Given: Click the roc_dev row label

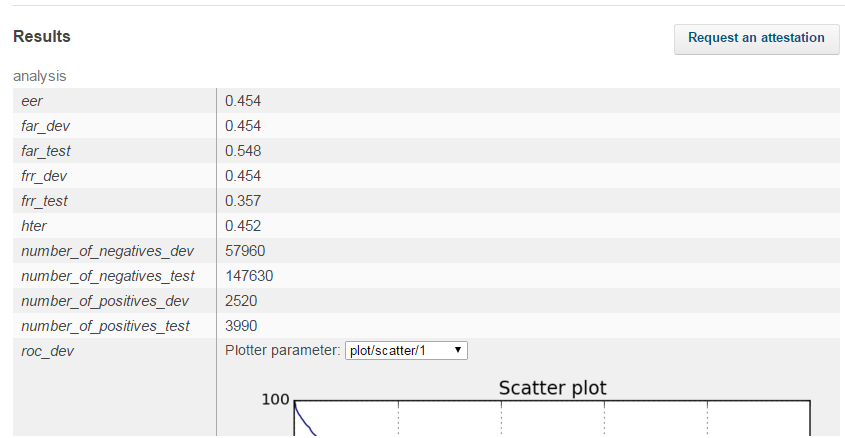Looking at the screenshot, I should (47, 350).
